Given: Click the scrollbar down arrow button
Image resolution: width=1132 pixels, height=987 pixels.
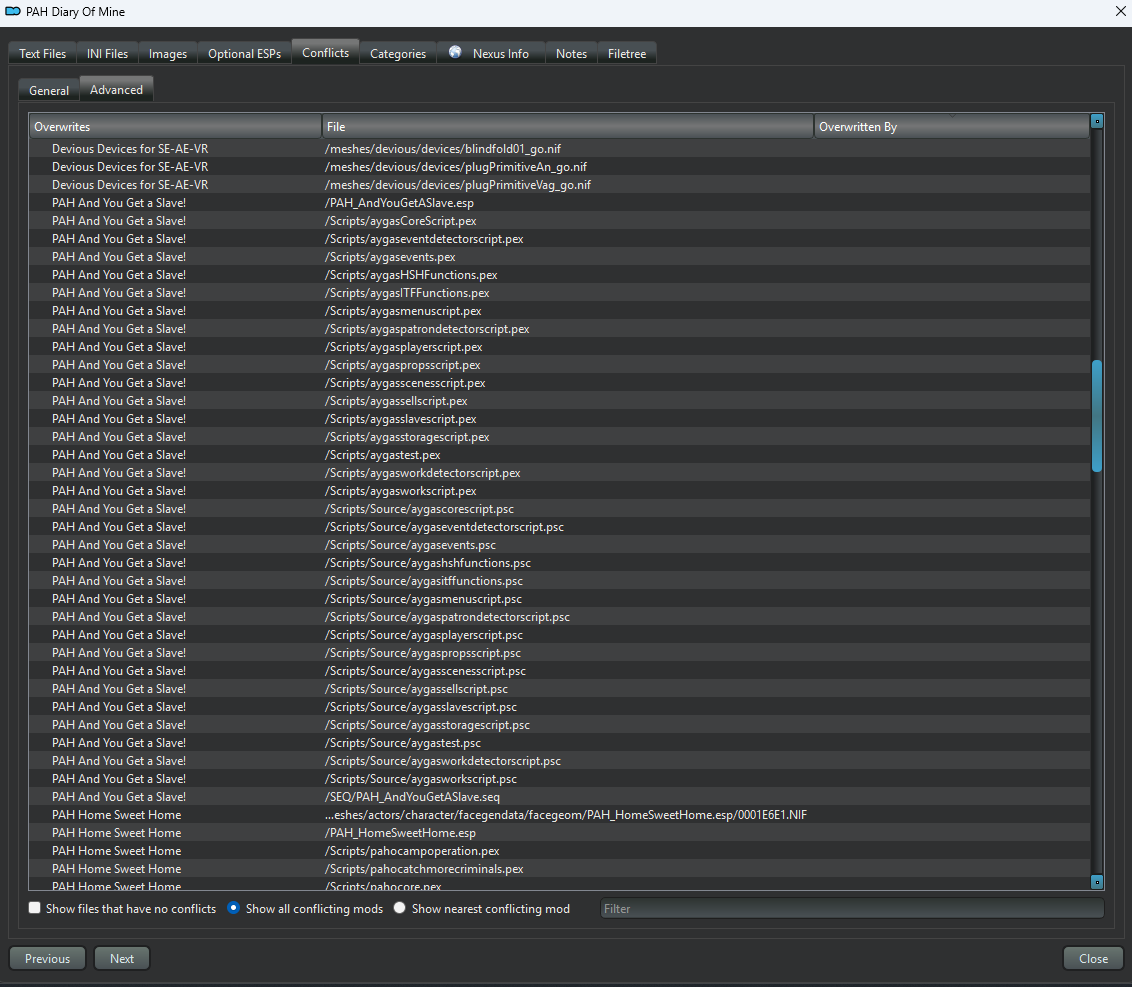Looking at the screenshot, I should tap(1097, 882).
